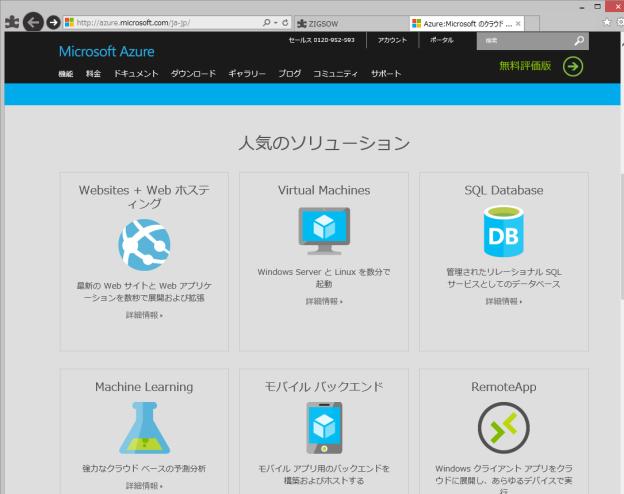Screen dimensions: 624x494
Task: Click the address bar search magnifier icon
Action: coord(267,23)
